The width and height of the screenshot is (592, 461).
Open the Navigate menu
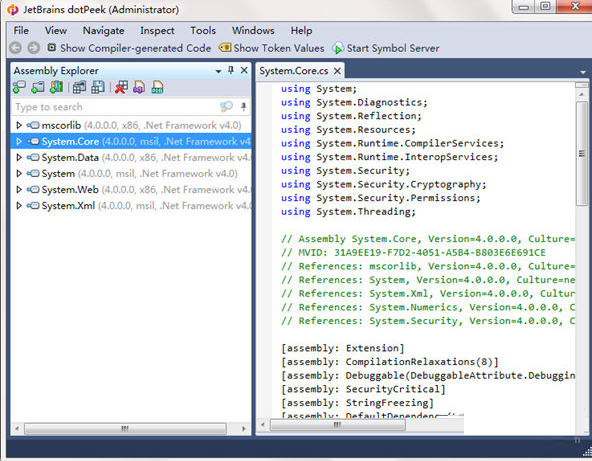click(x=103, y=31)
